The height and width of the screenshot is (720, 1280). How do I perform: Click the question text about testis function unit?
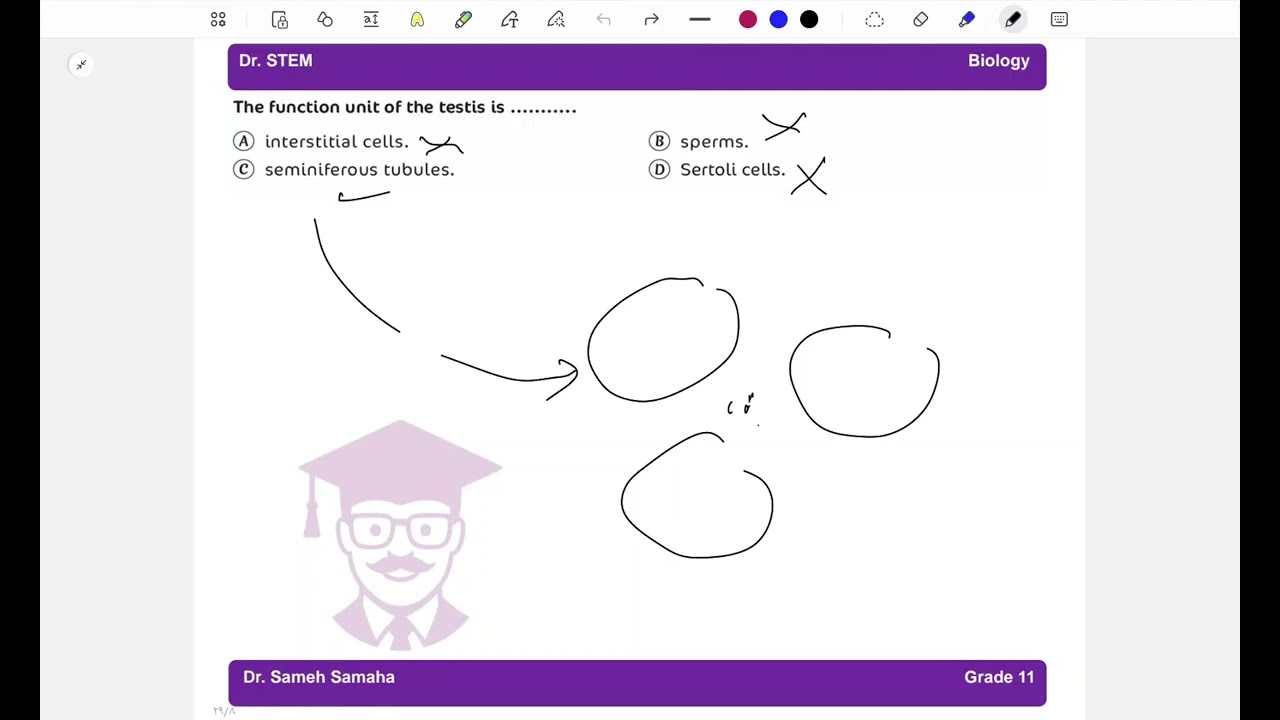click(x=405, y=107)
